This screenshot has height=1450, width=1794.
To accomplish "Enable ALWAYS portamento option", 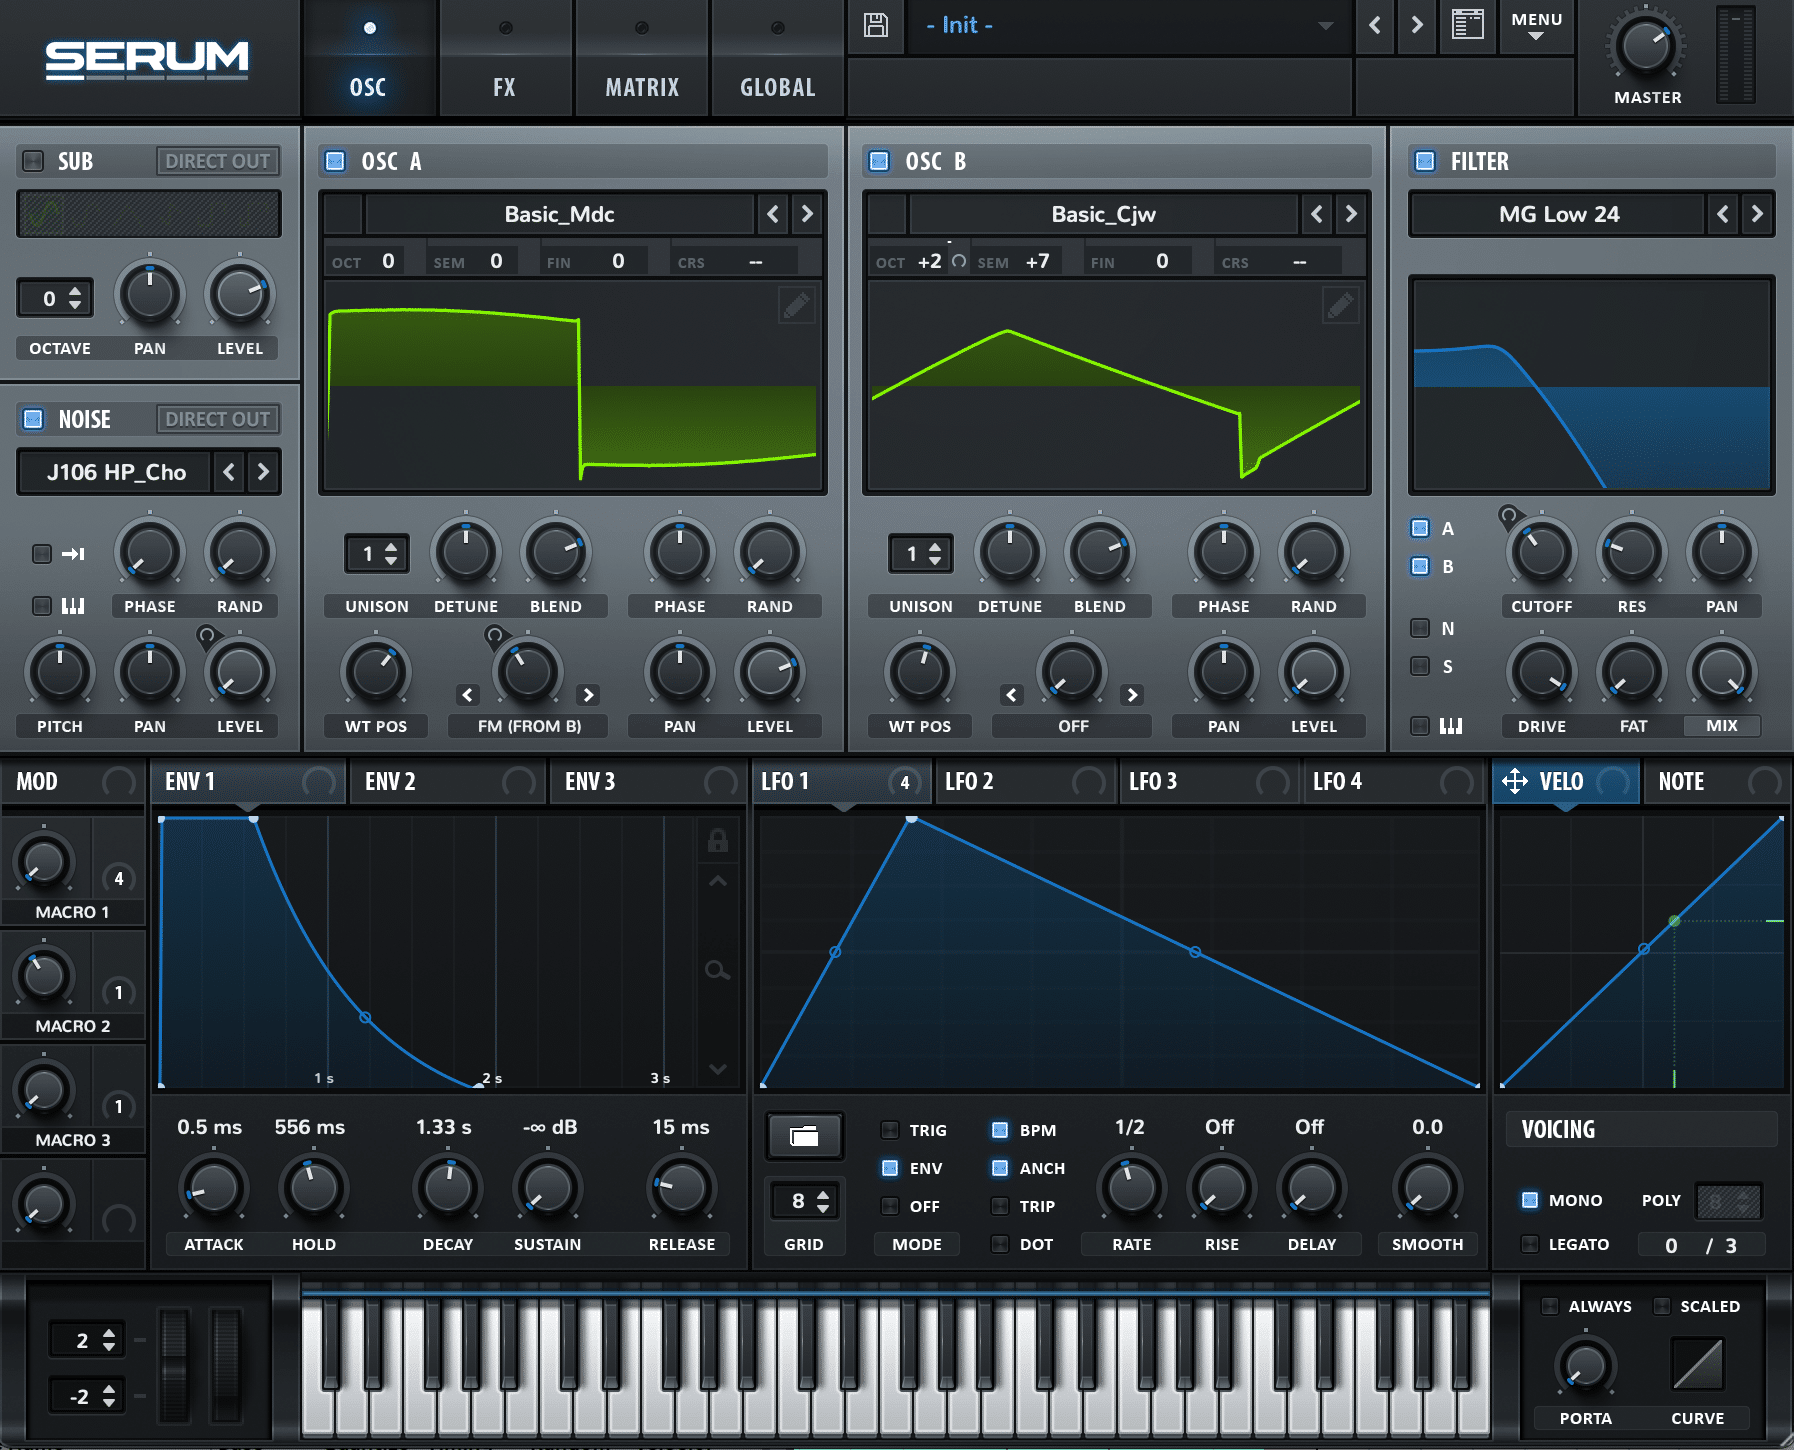I will (1550, 1306).
